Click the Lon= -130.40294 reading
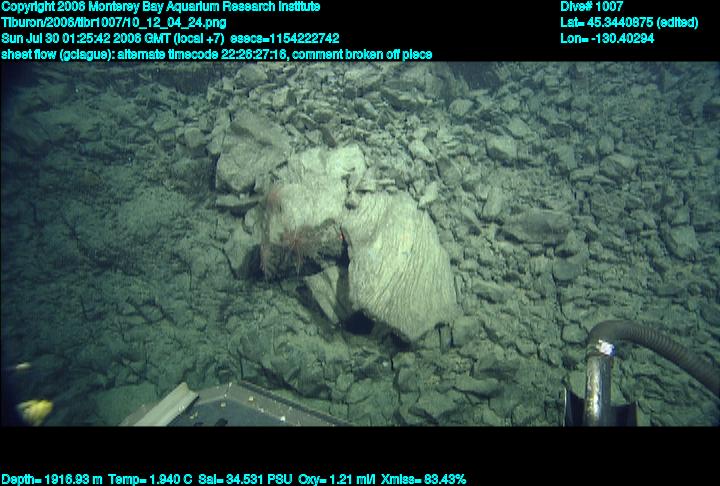 (x=607, y=38)
